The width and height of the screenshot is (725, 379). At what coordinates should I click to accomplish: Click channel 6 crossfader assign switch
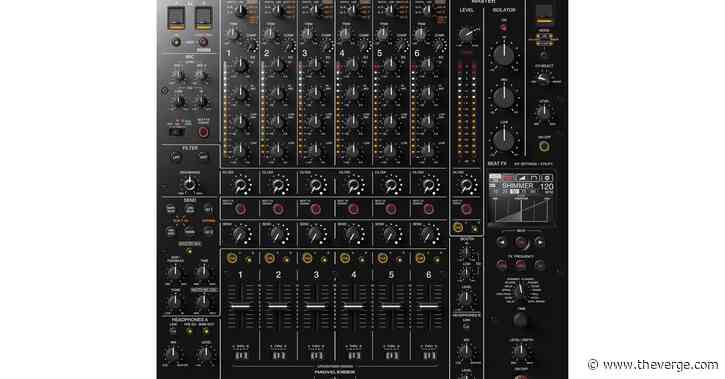click(429, 355)
